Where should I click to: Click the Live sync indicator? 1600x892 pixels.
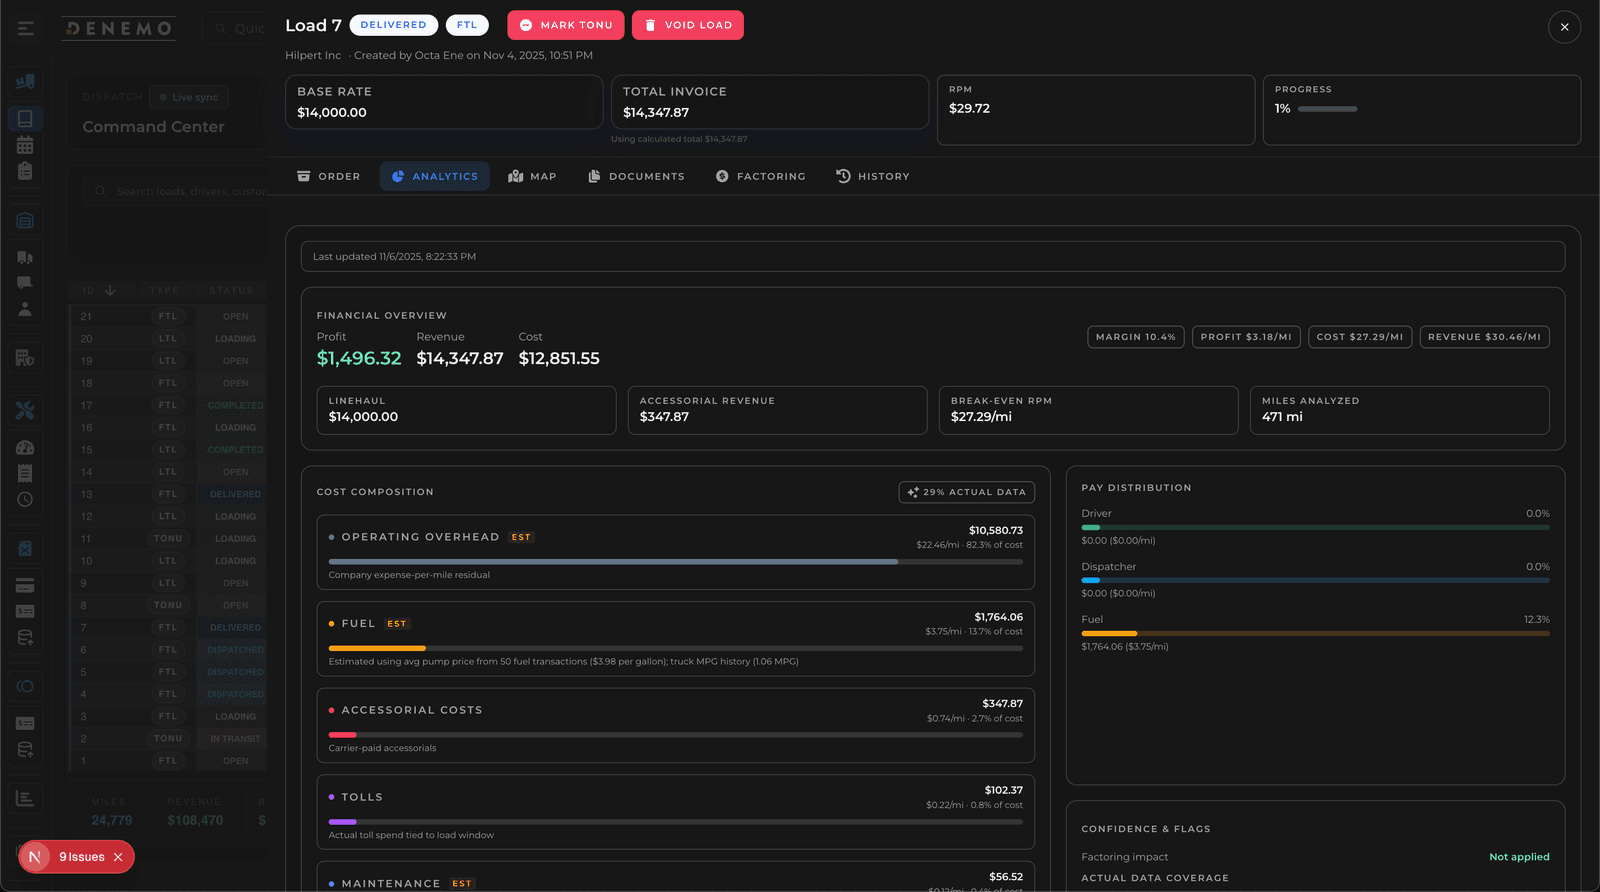click(x=189, y=97)
